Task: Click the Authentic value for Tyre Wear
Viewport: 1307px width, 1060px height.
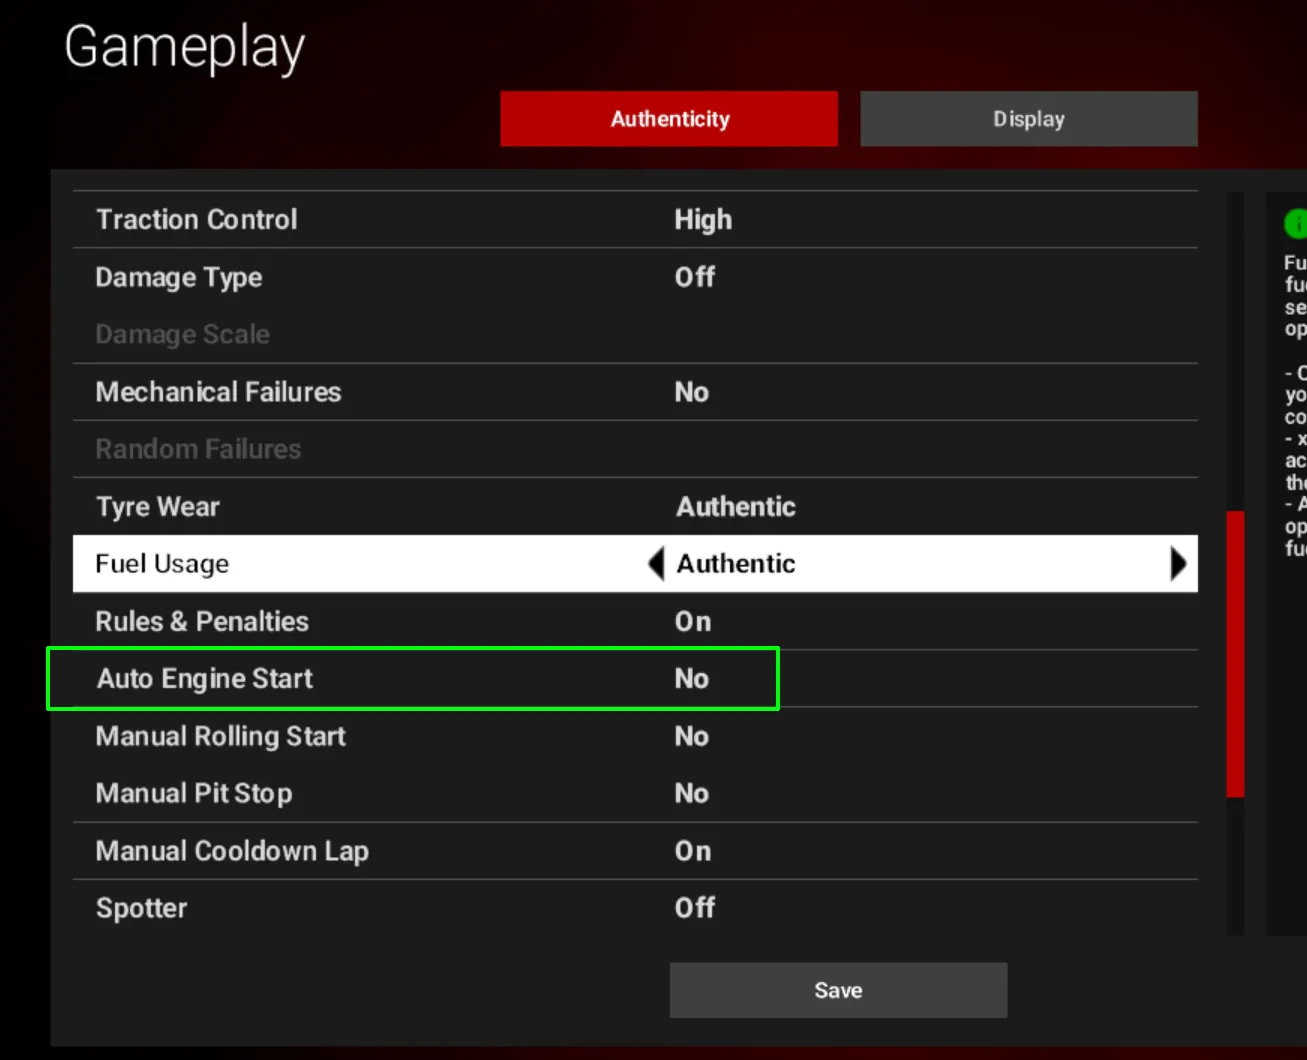Action: coord(736,507)
